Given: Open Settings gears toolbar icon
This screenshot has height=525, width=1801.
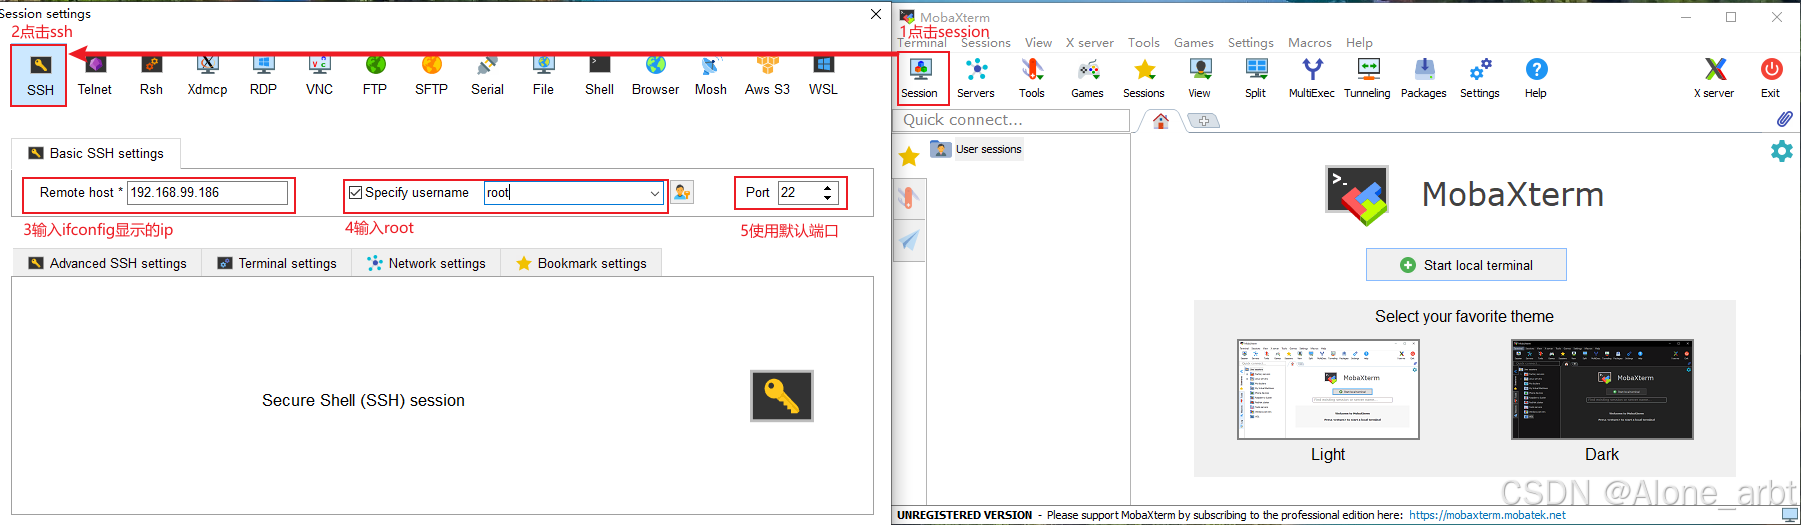Looking at the screenshot, I should pos(1480,78).
